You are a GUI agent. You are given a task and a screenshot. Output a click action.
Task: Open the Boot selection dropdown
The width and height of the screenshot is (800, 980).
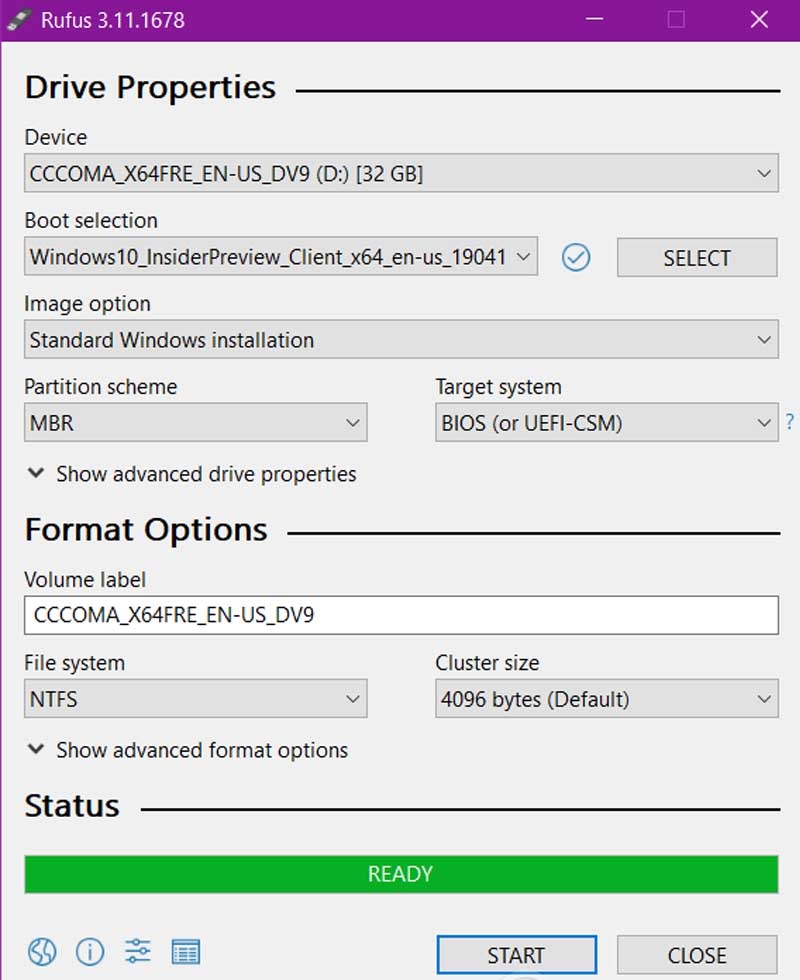tap(281, 256)
